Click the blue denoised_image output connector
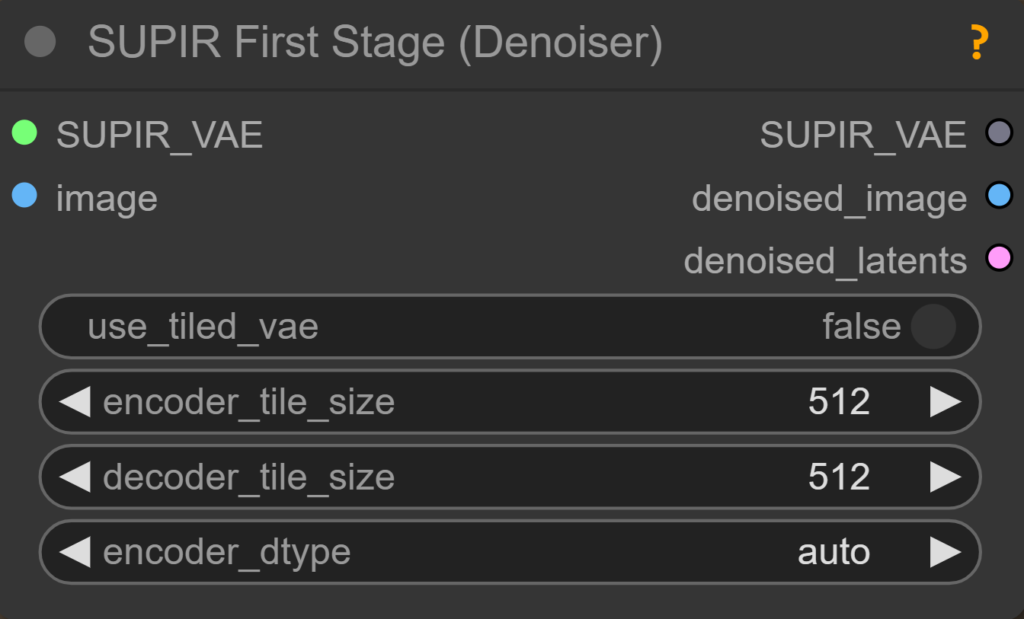Viewport: 1024px width, 619px height. click(x=998, y=196)
